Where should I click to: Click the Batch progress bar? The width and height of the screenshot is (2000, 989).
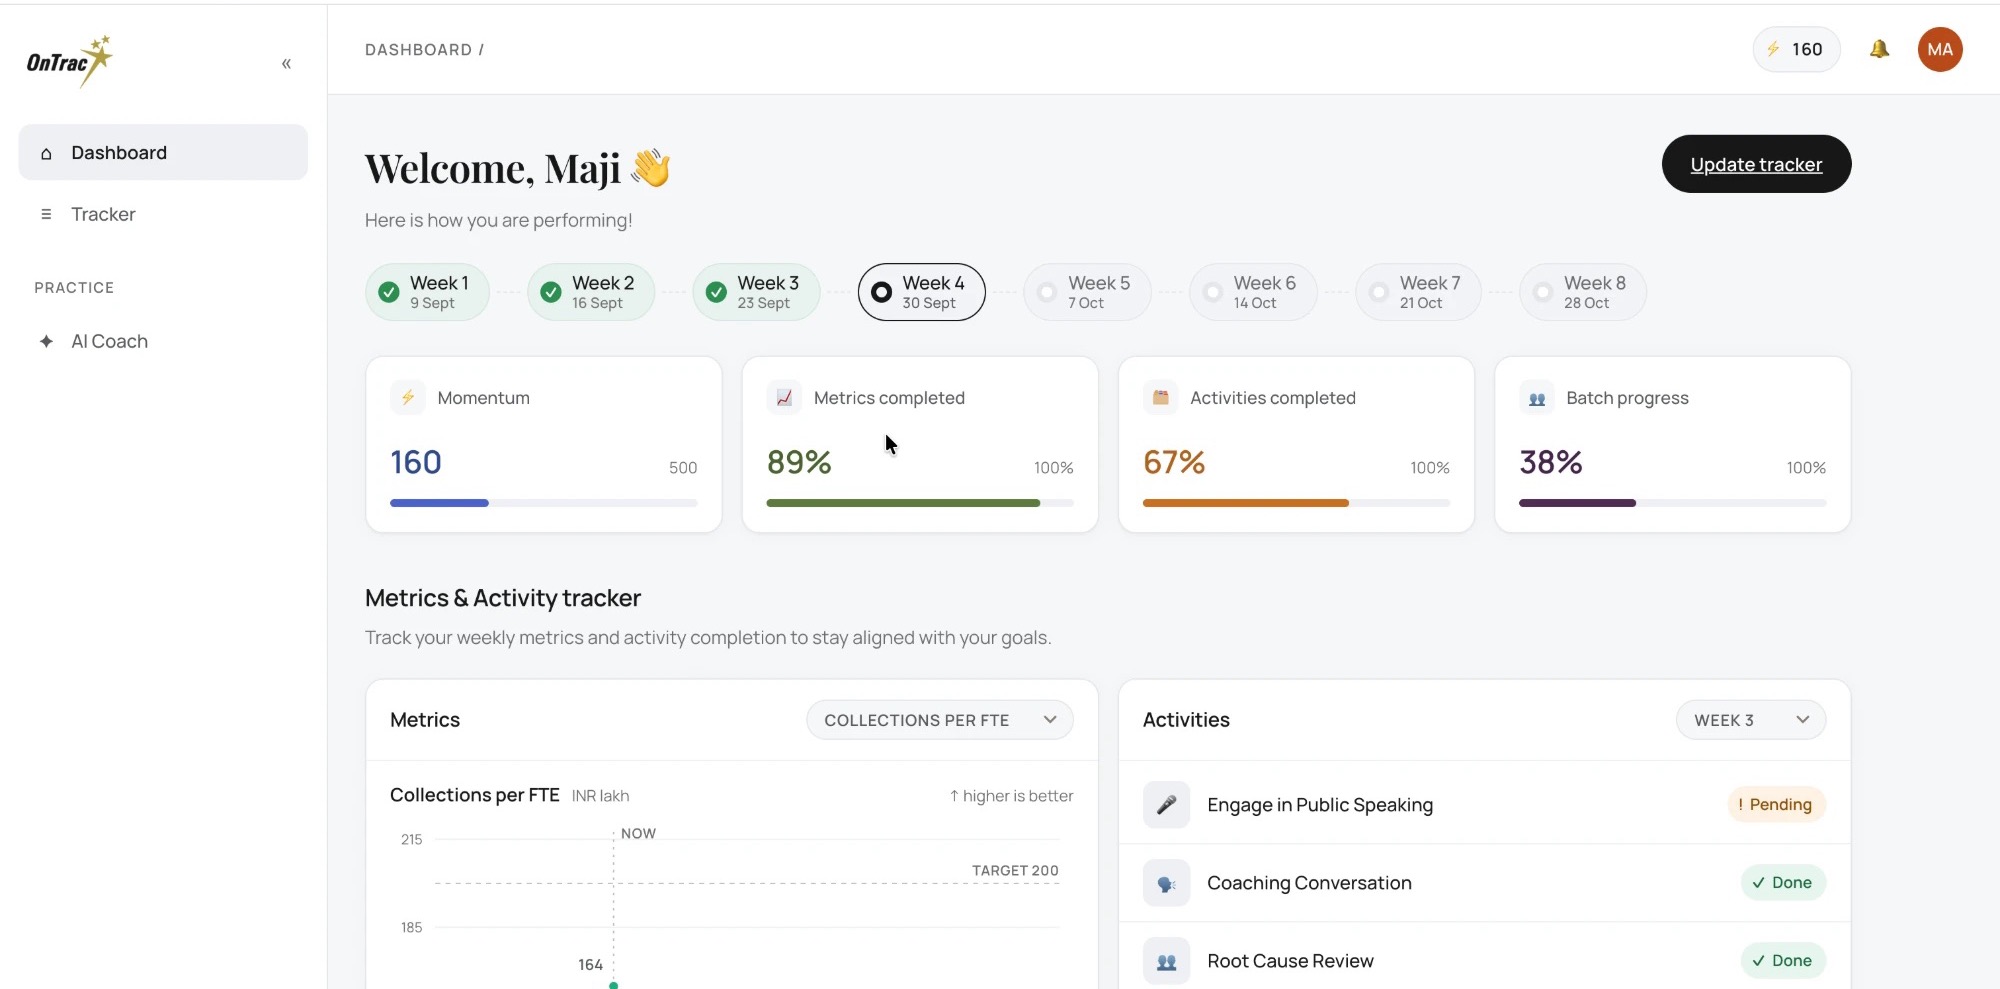1672,503
